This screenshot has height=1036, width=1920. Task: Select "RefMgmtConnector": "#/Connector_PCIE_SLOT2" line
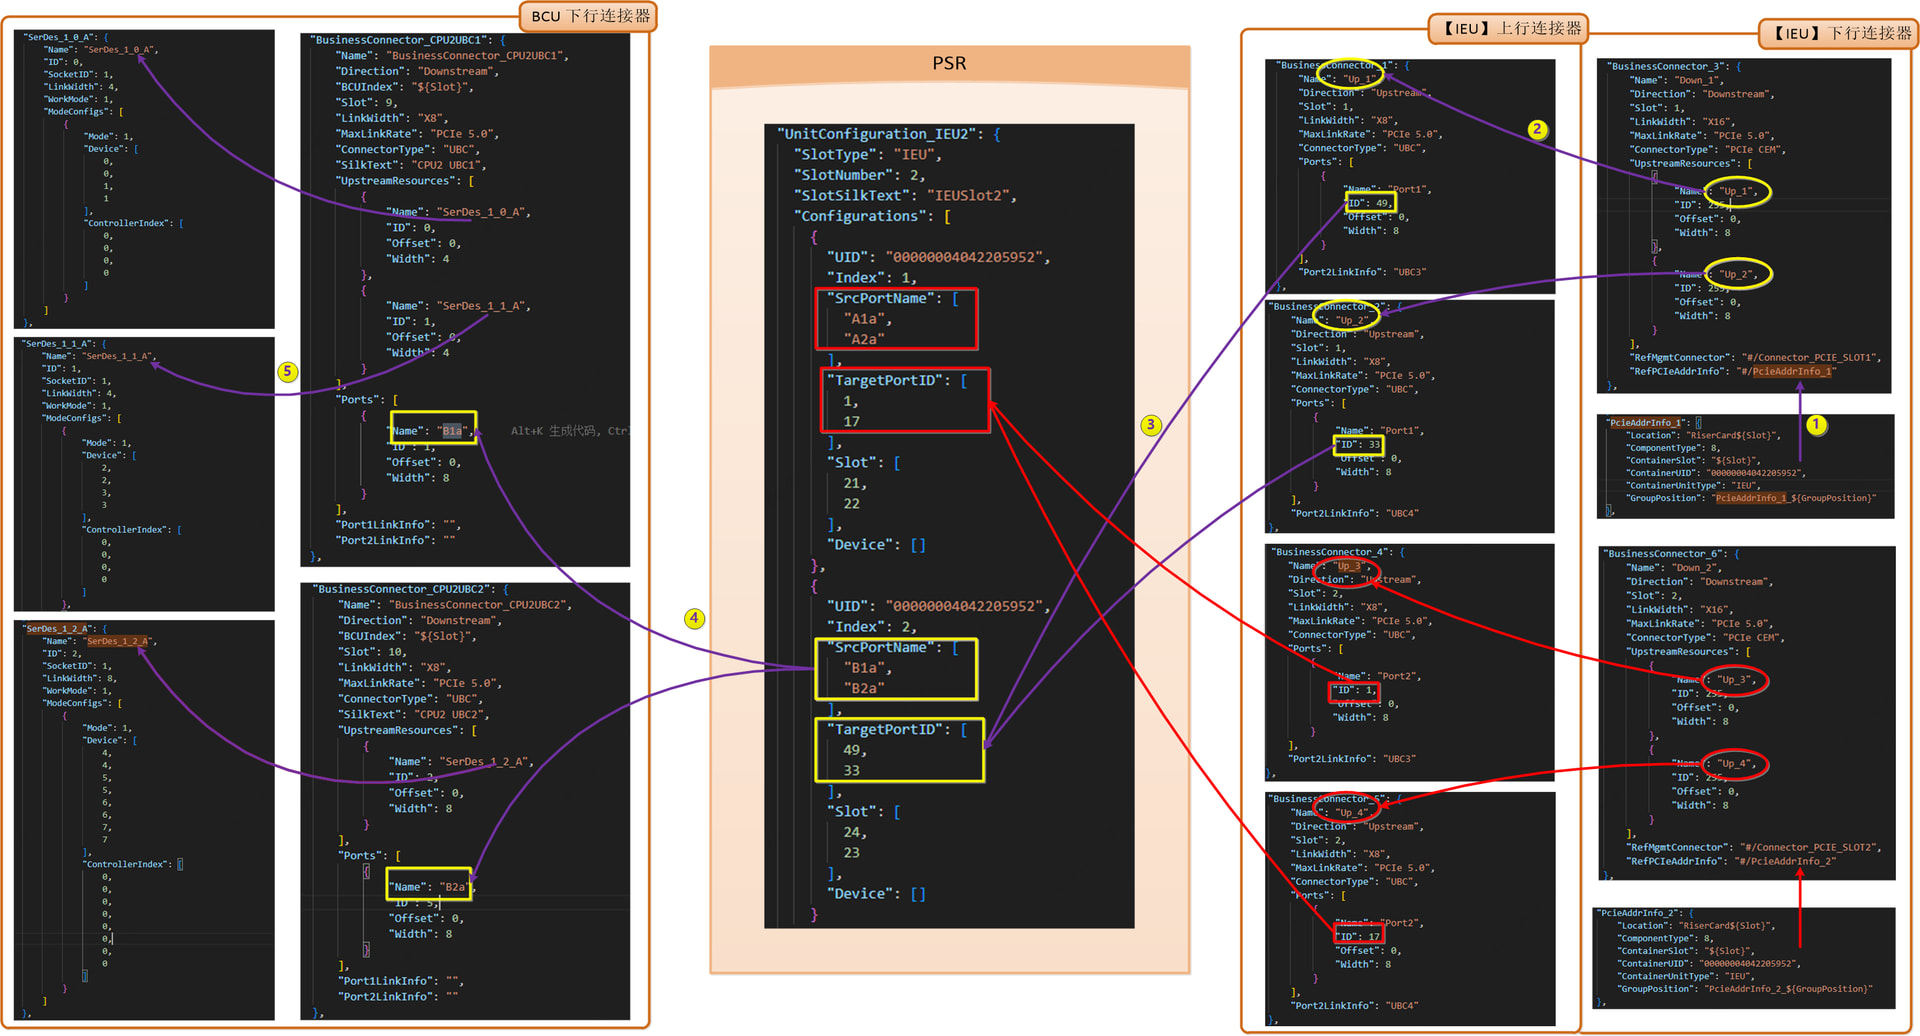pyautogui.click(x=1754, y=847)
